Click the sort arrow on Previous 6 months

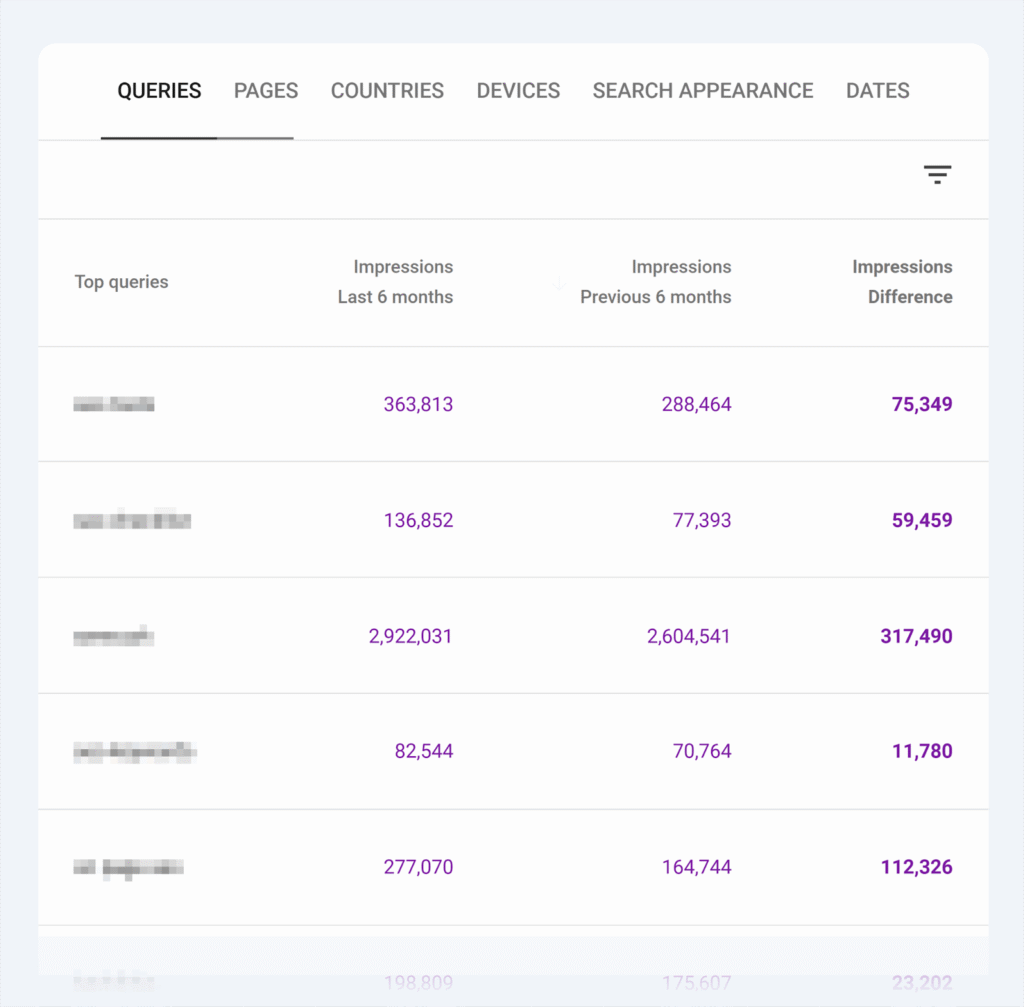coord(559,283)
